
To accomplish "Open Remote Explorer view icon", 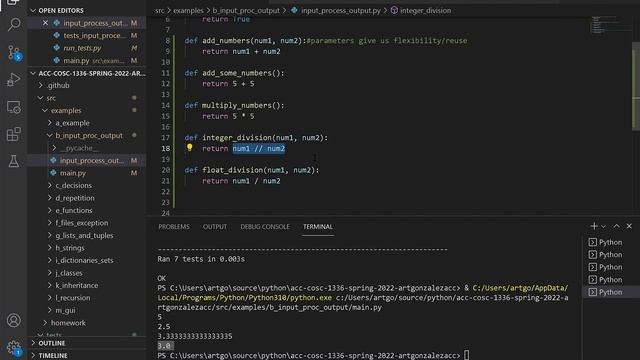I will click(14, 107).
